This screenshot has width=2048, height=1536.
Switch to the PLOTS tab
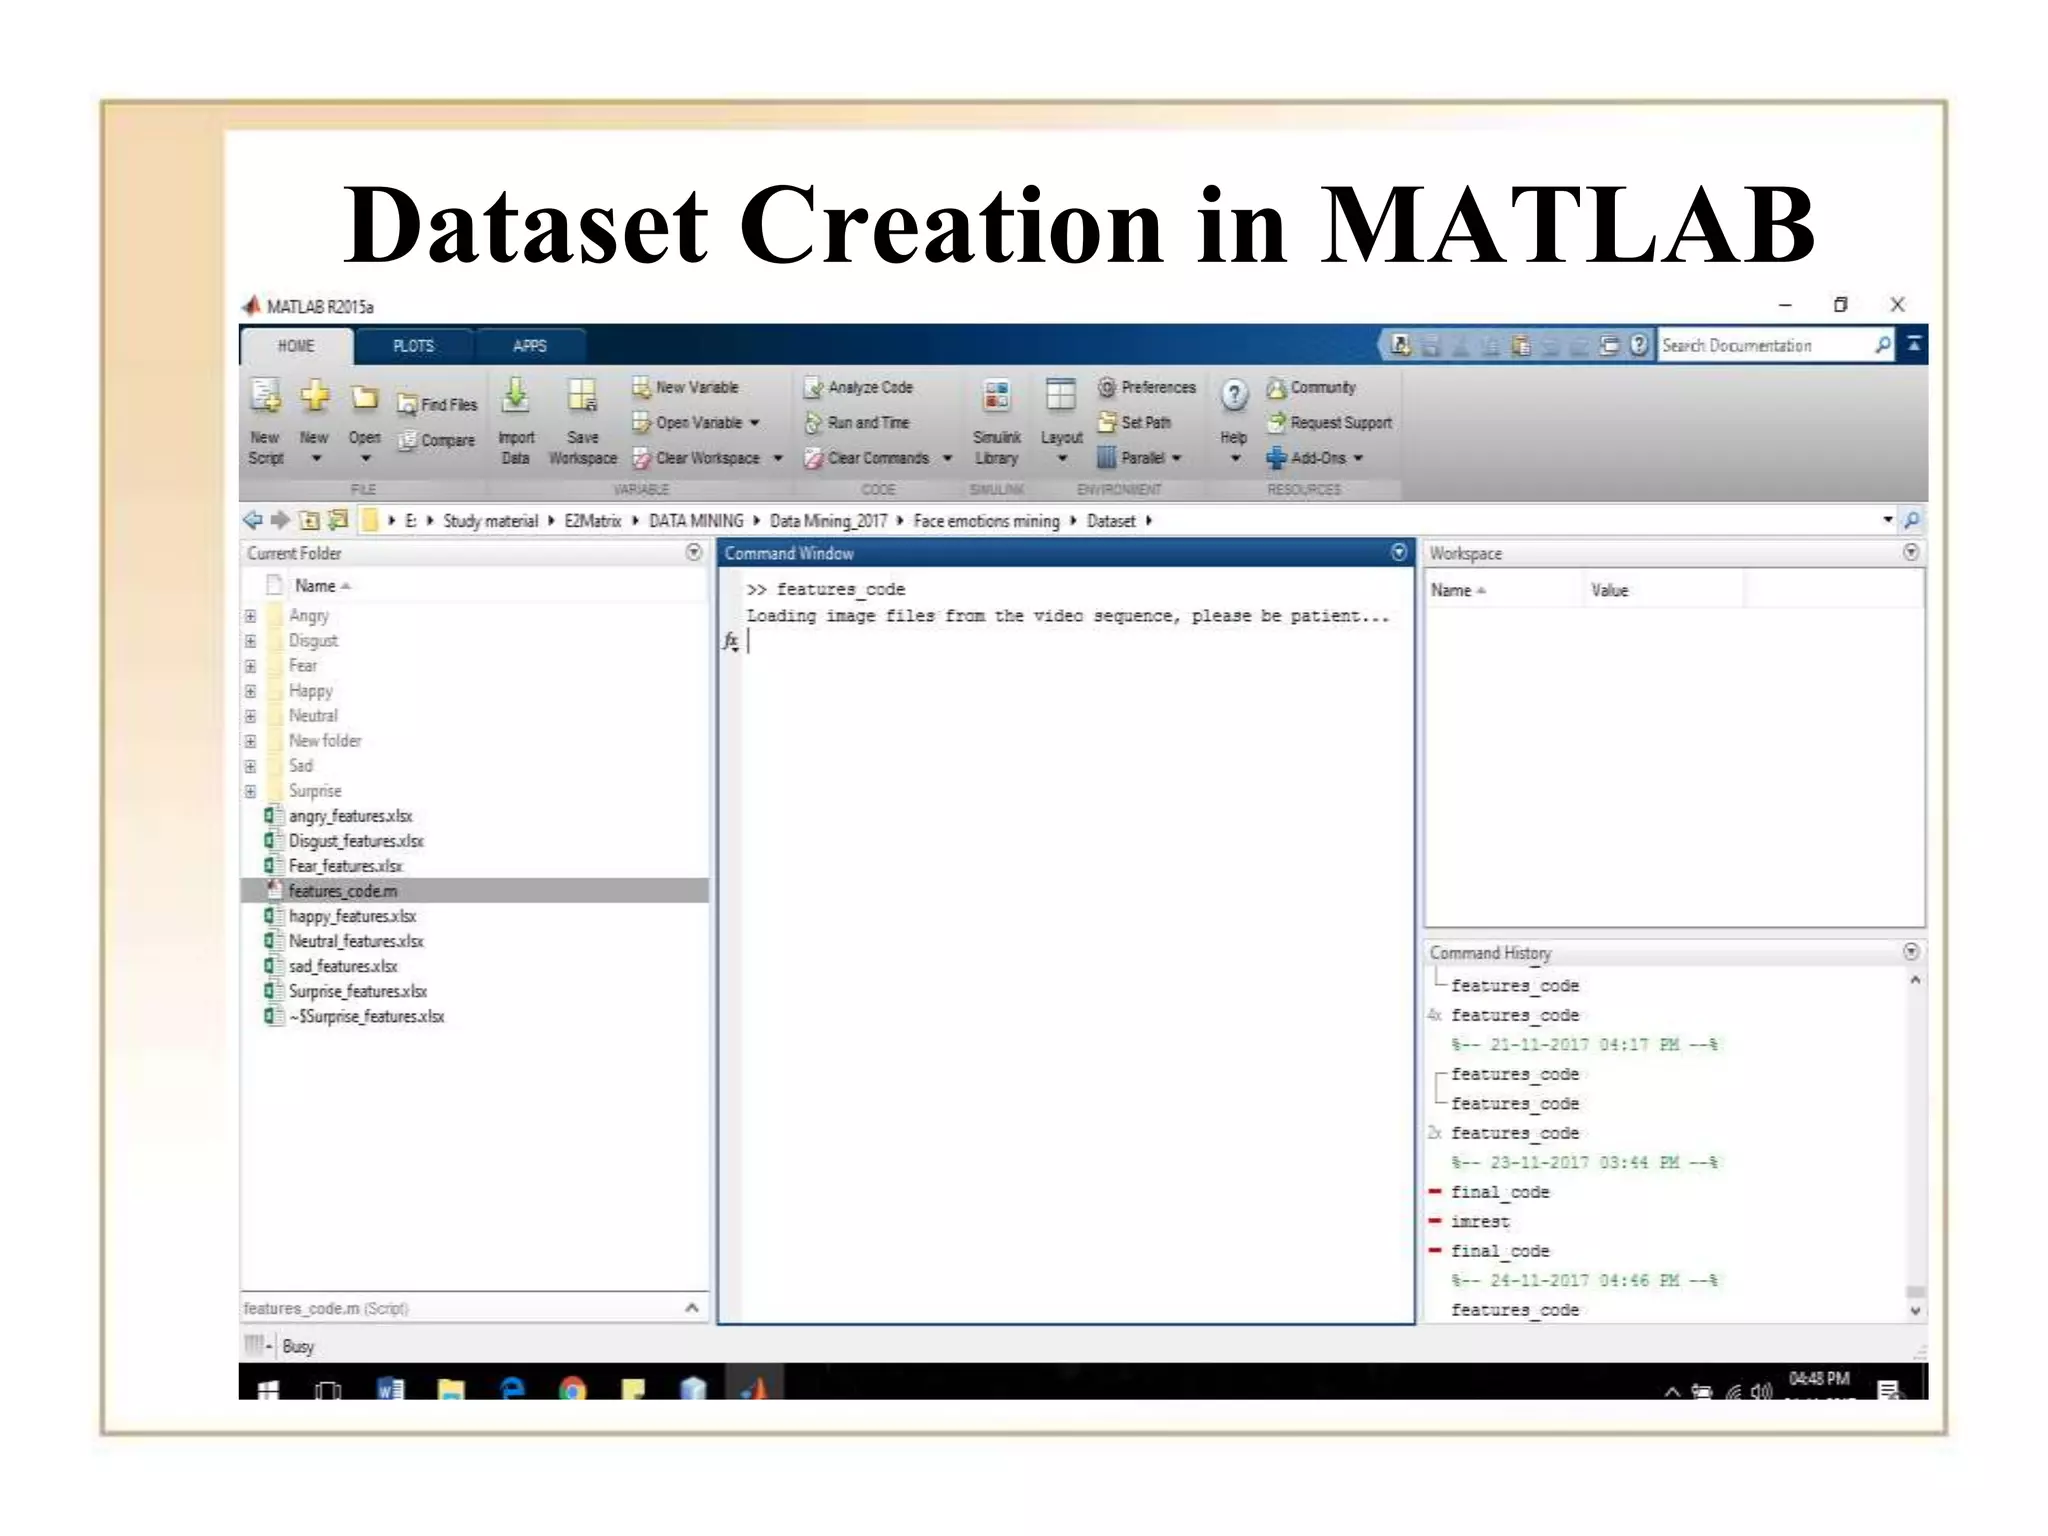(x=413, y=346)
